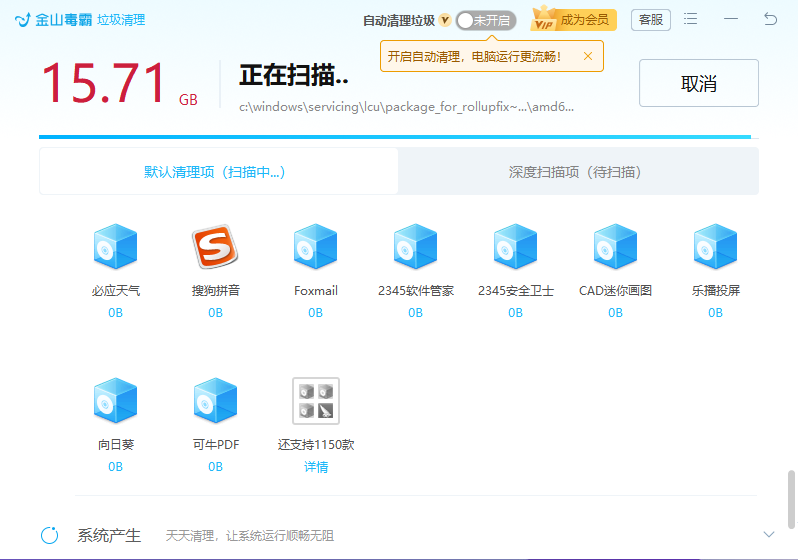Click the 可牛PDF icon

click(215, 401)
